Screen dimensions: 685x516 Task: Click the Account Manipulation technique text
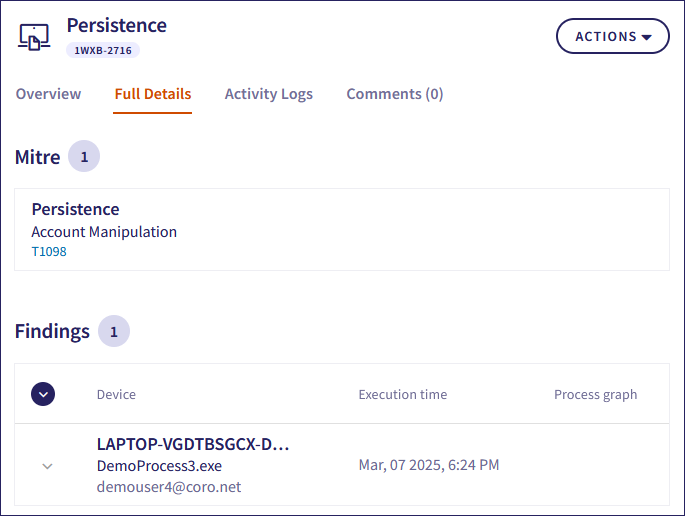coord(104,232)
